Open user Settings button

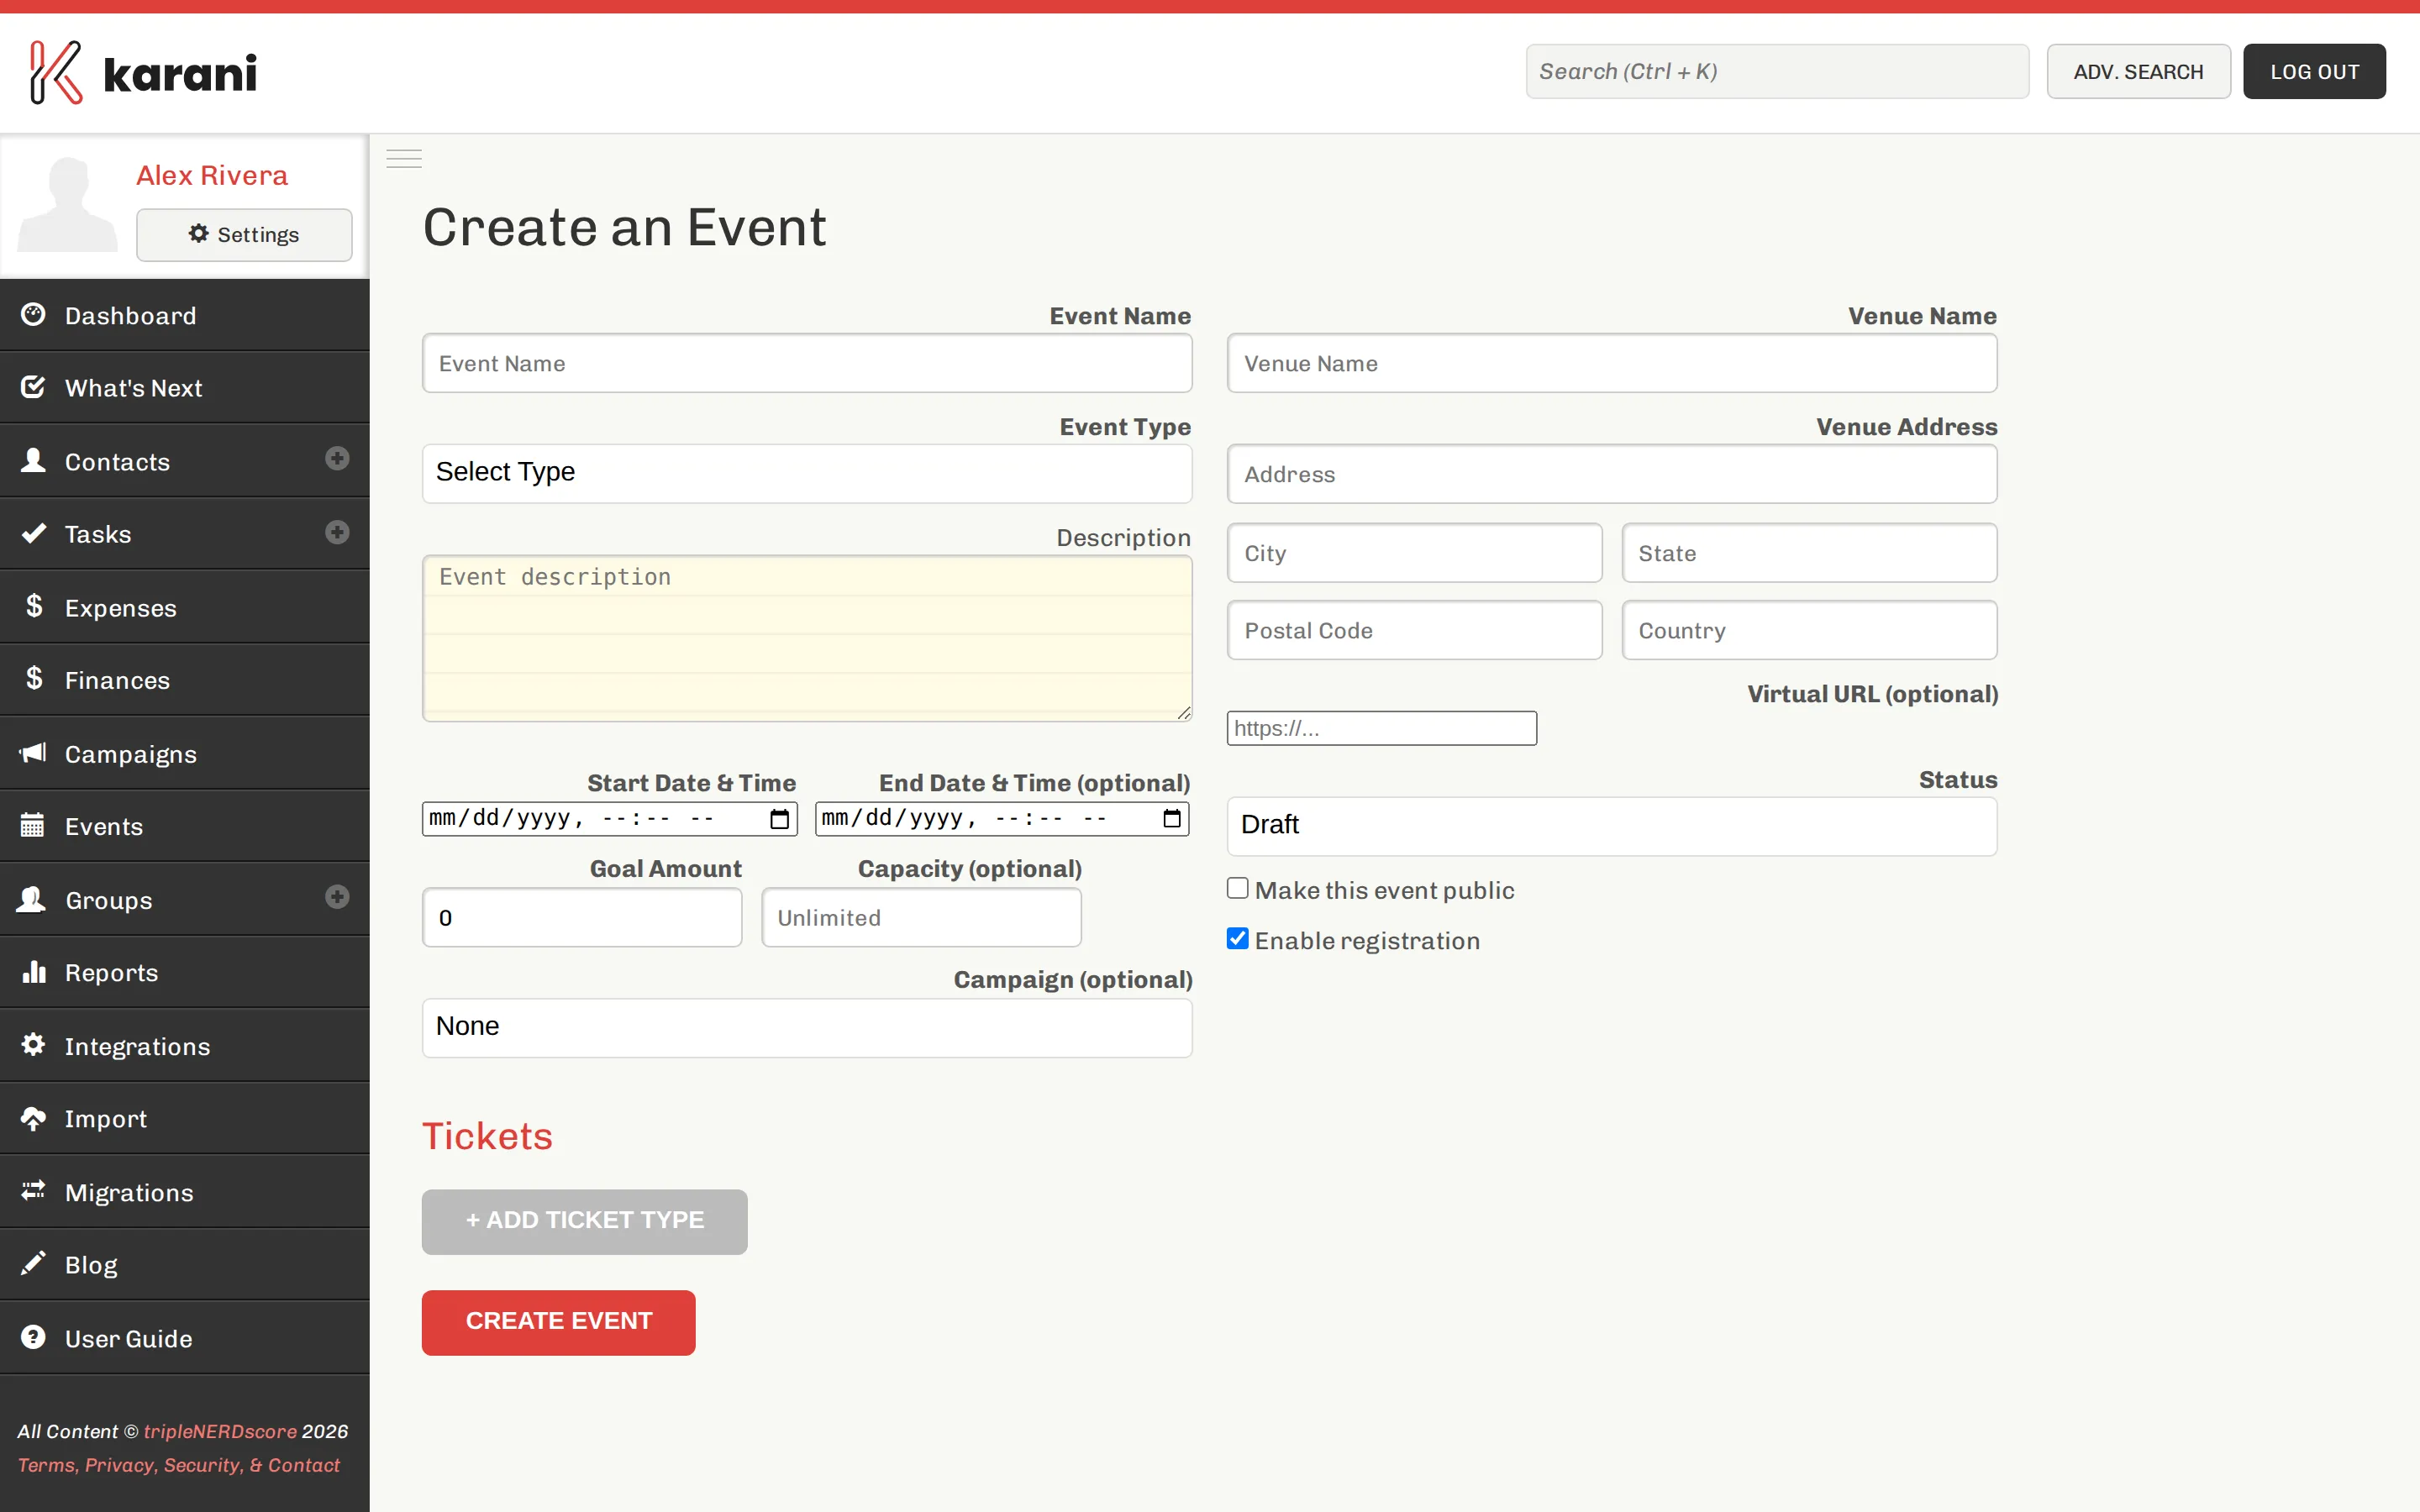(x=244, y=235)
